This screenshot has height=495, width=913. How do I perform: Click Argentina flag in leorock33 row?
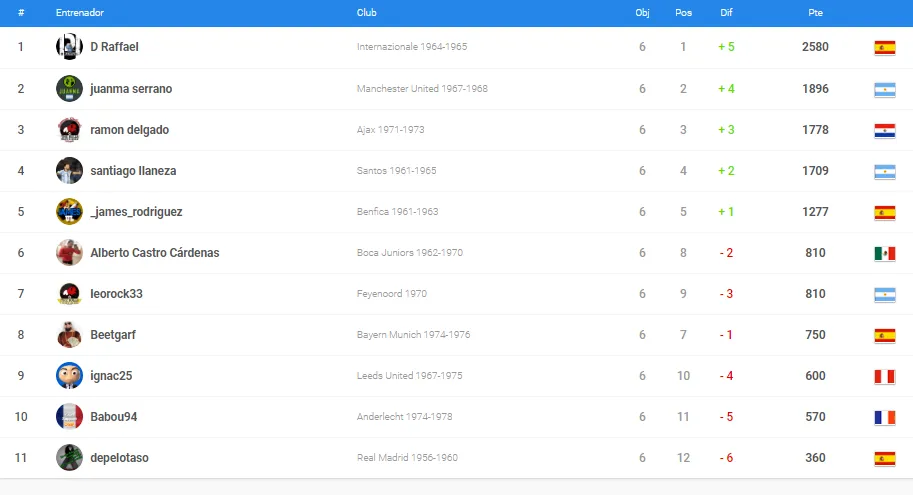[x=884, y=295]
